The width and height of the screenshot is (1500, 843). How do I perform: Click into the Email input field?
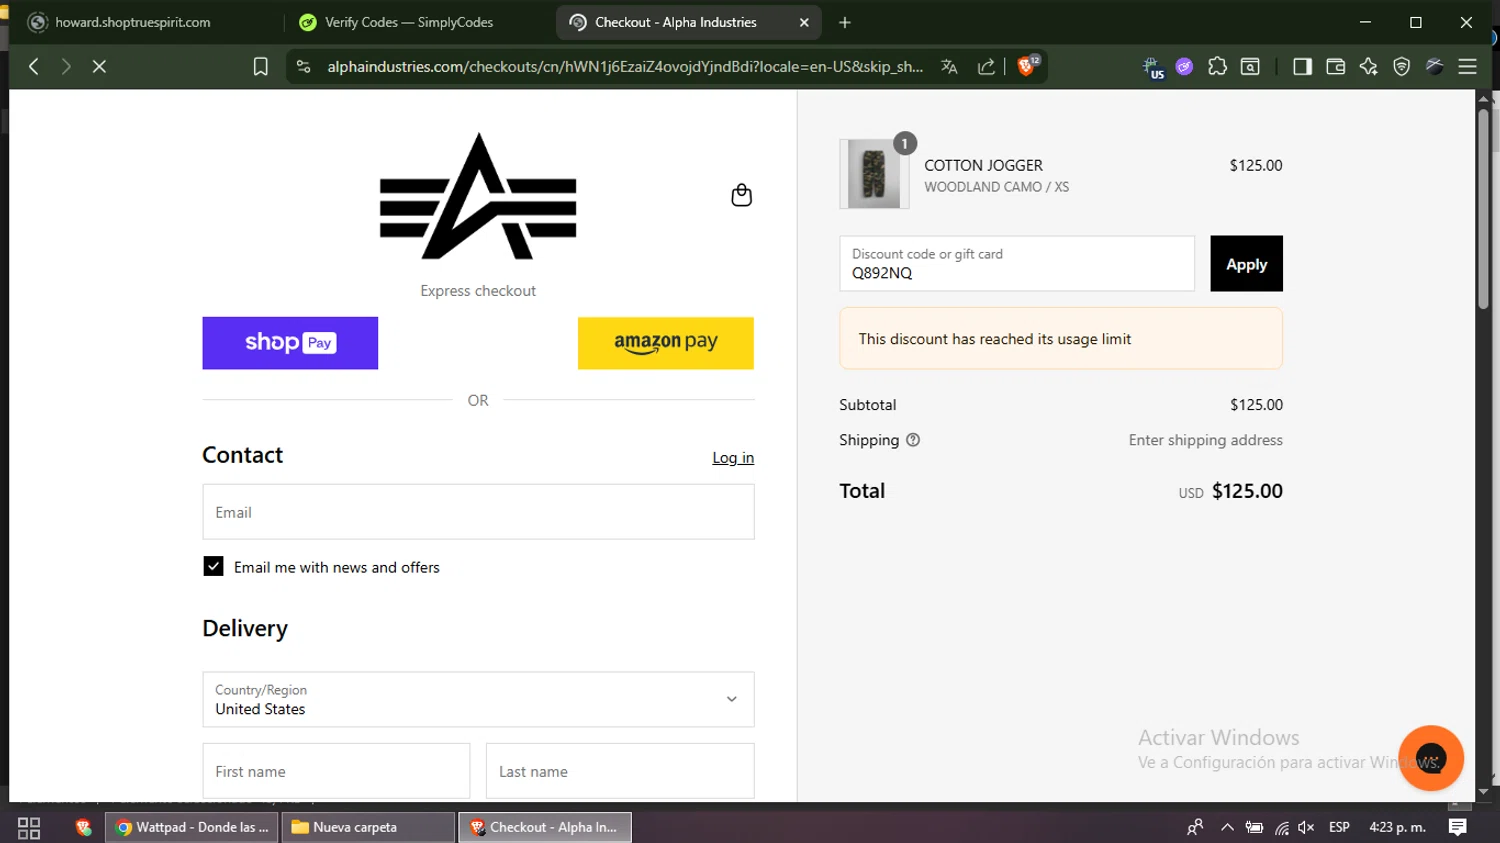pos(478,512)
